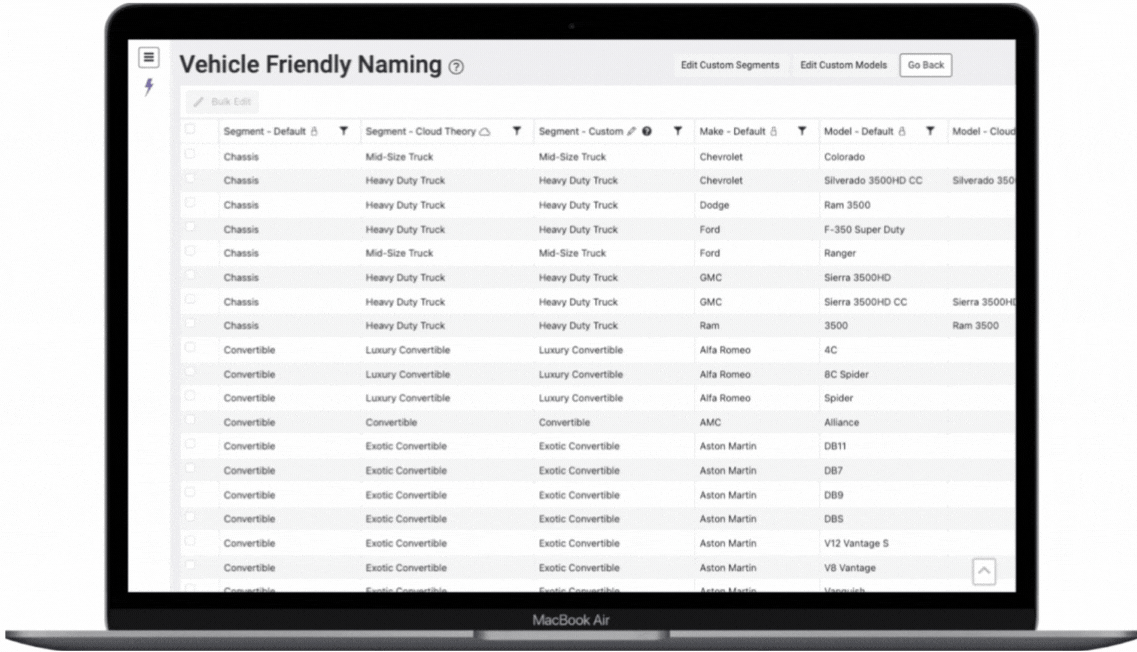
Task: Click Custom segment cell for 4C row
Action: [580, 350]
